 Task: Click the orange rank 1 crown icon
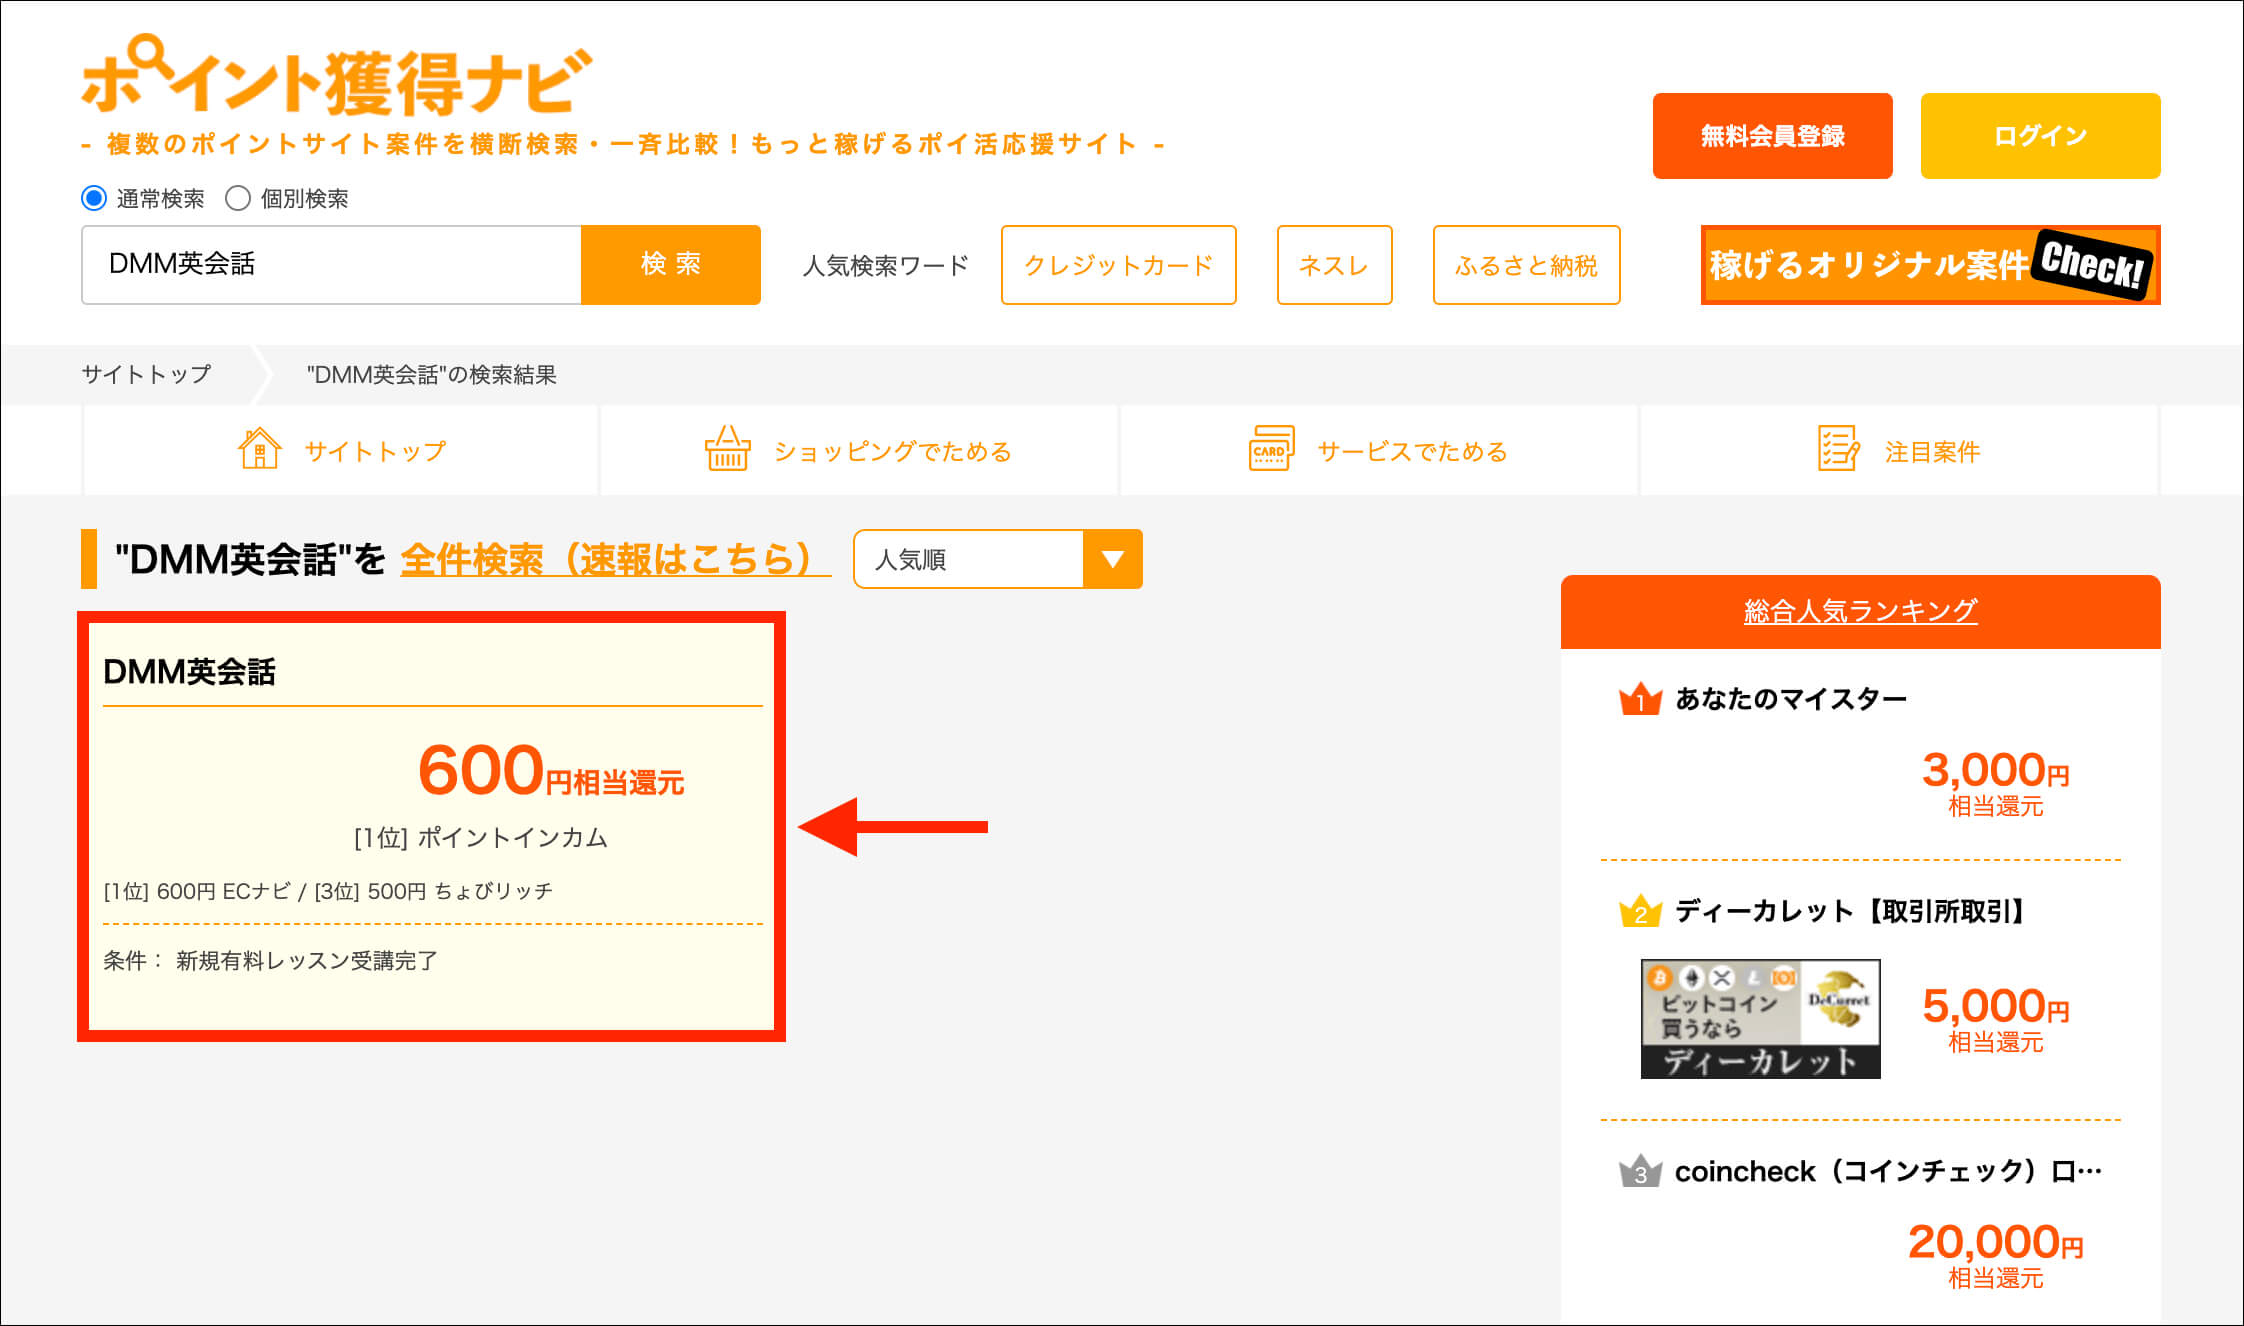(1640, 698)
